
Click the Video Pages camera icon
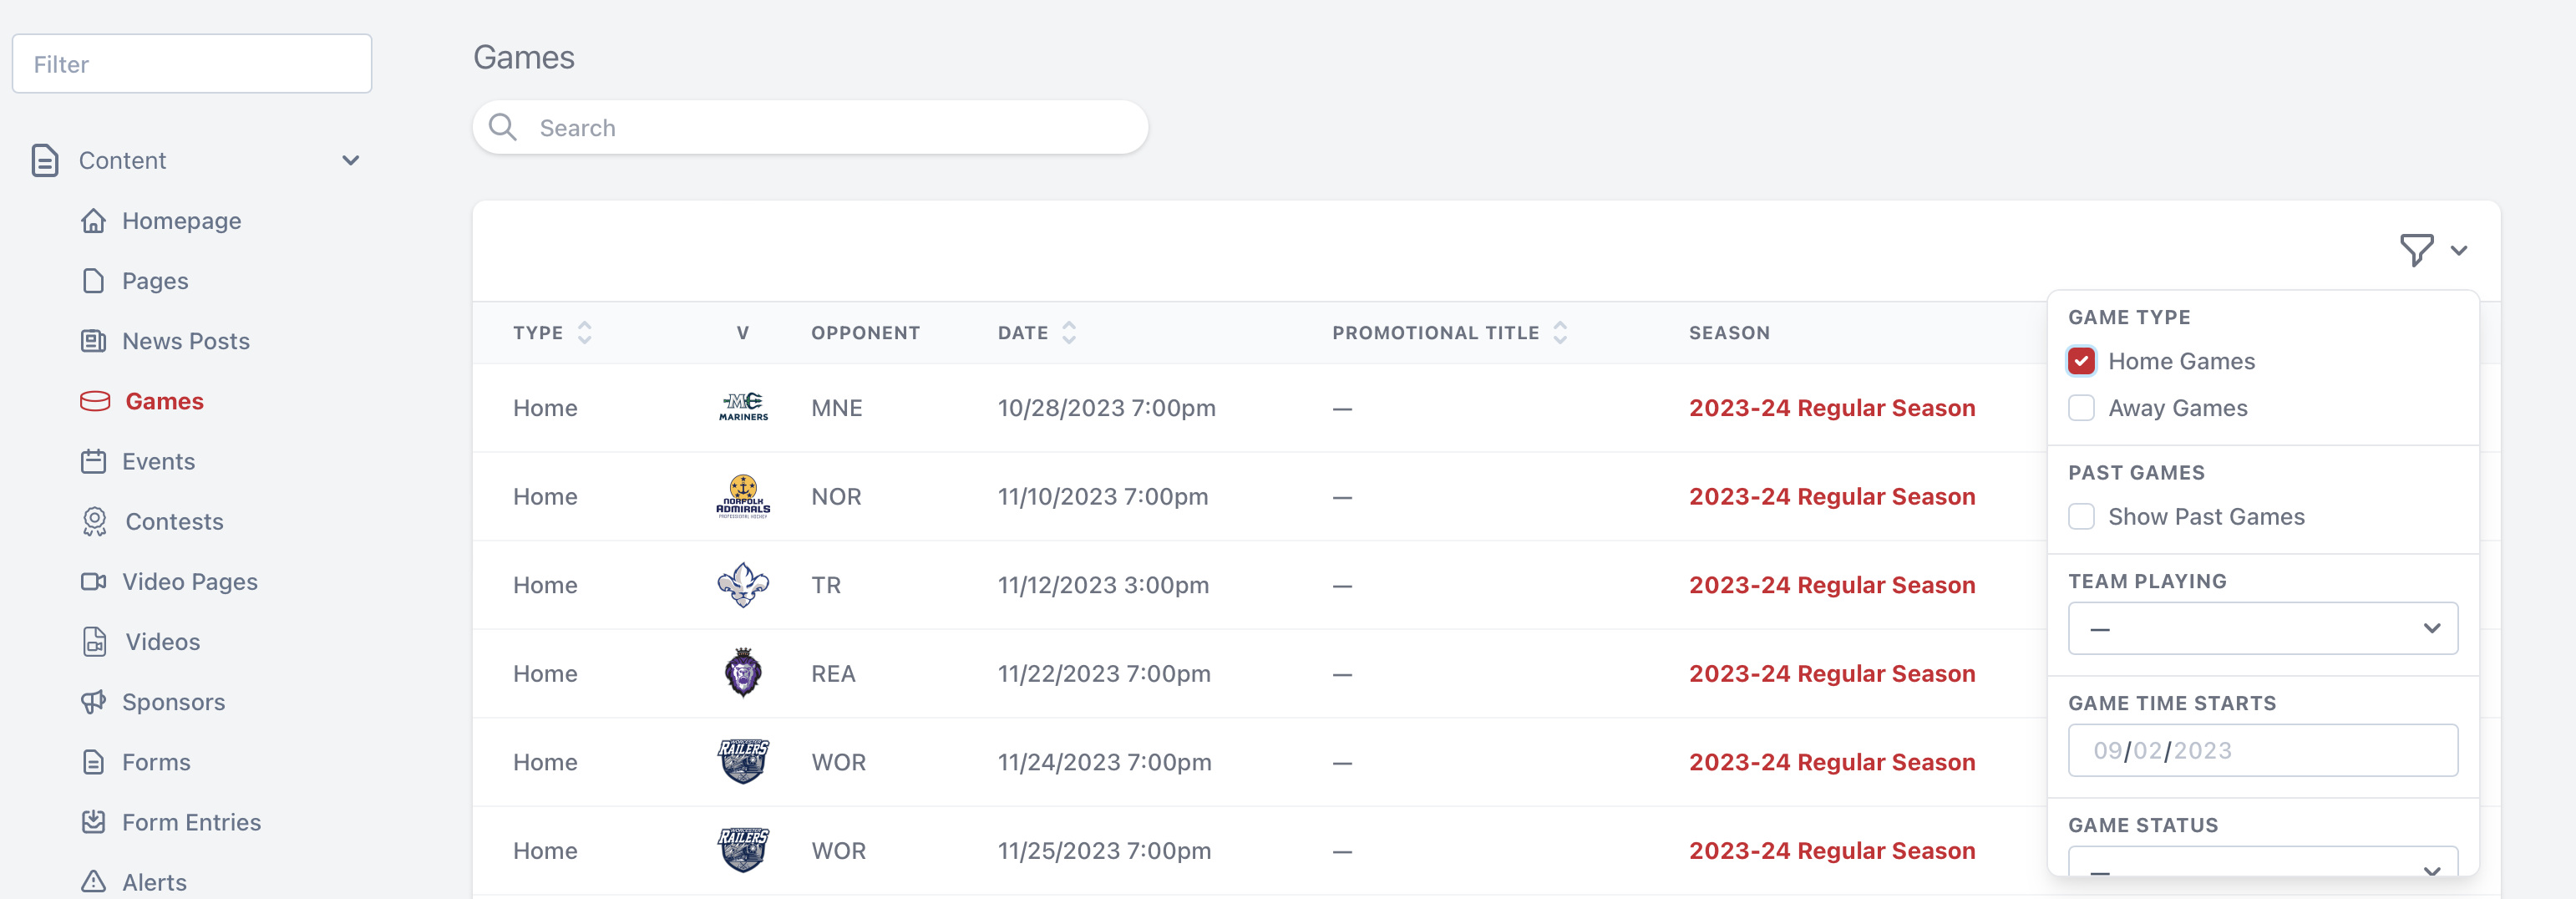[93, 582]
